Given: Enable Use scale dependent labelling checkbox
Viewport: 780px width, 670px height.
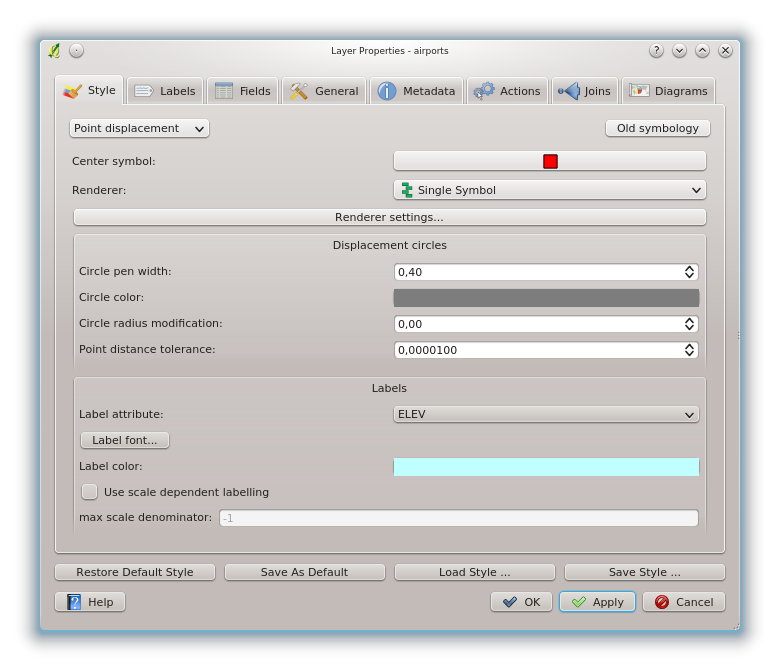Looking at the screenshot, I should tap(90, 492).
